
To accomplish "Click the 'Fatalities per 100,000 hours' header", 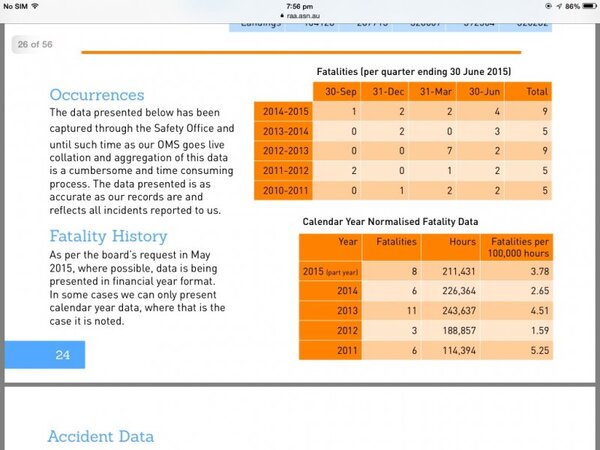I will [516, 246].
